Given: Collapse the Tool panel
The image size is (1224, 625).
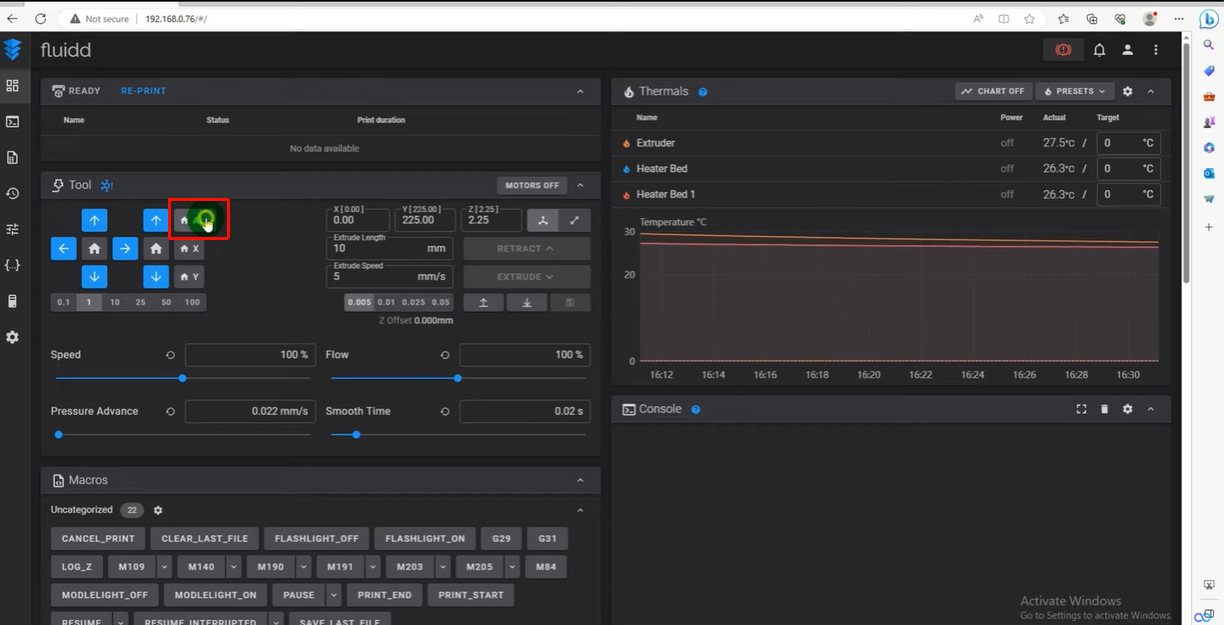Looking at the screenshot, I should (580, 185).
